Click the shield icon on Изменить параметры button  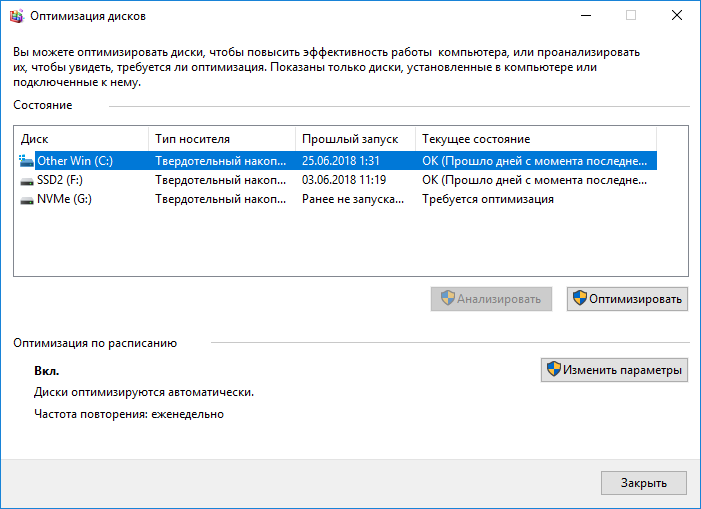point(553,370)
